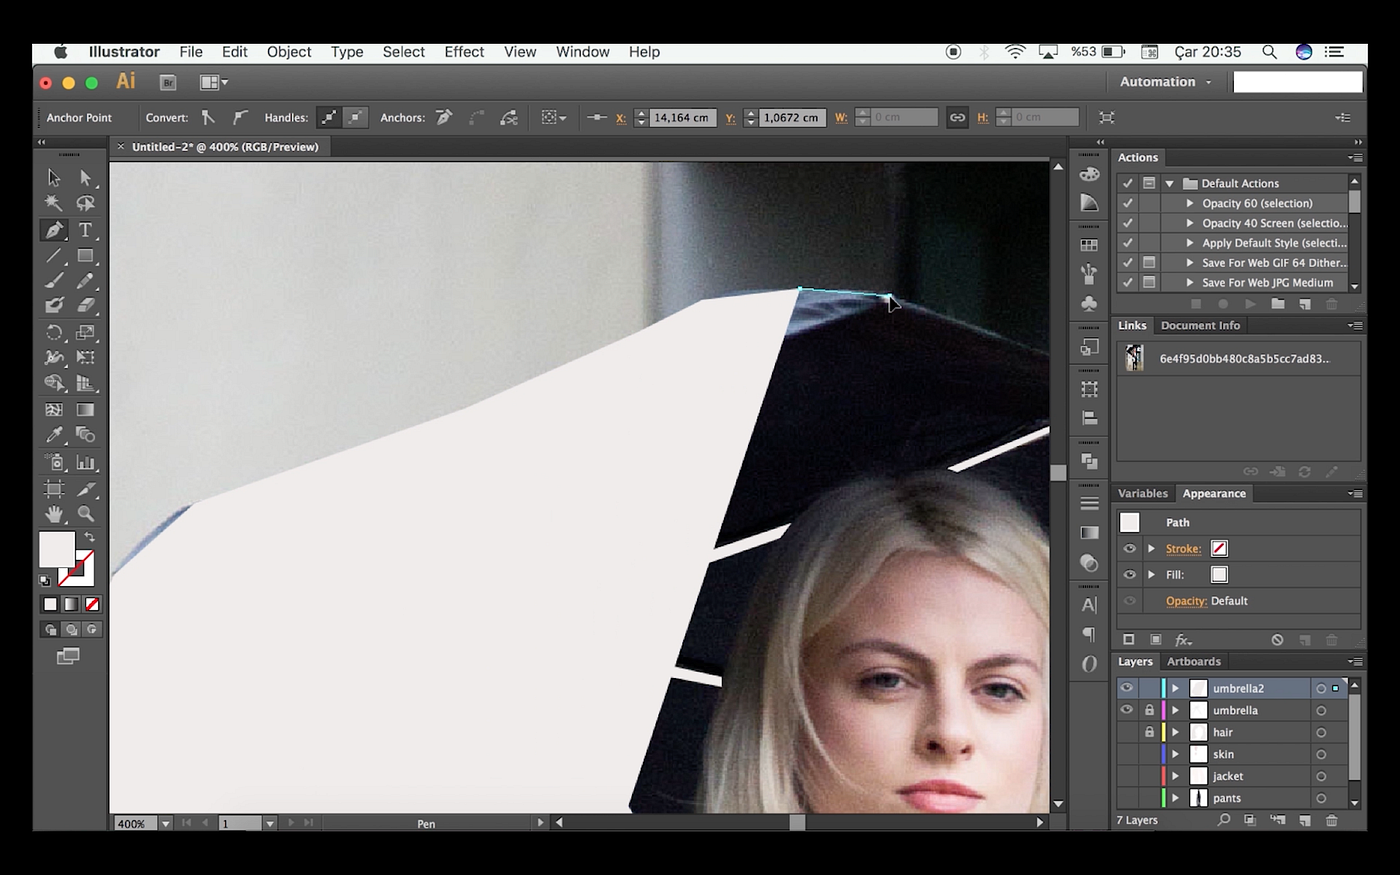
Task: Open the Effect menu
Action: pyautogui.click(x=464, y=52)
